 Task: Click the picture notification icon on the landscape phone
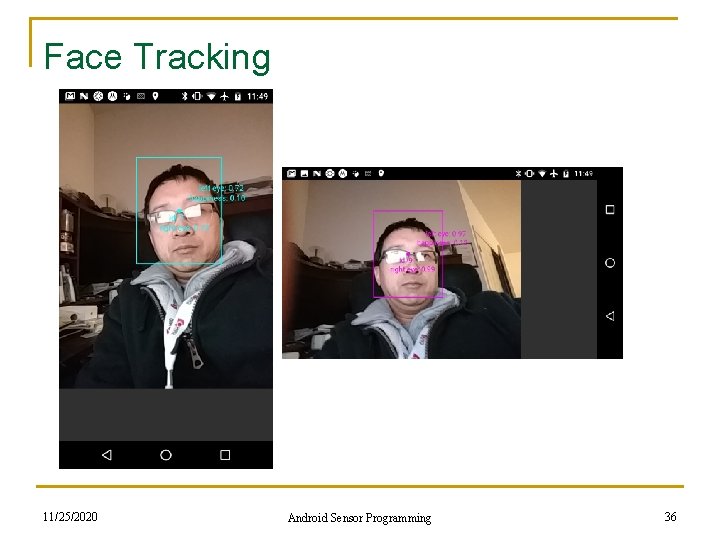pyautogui.click(x=304, y=173)
